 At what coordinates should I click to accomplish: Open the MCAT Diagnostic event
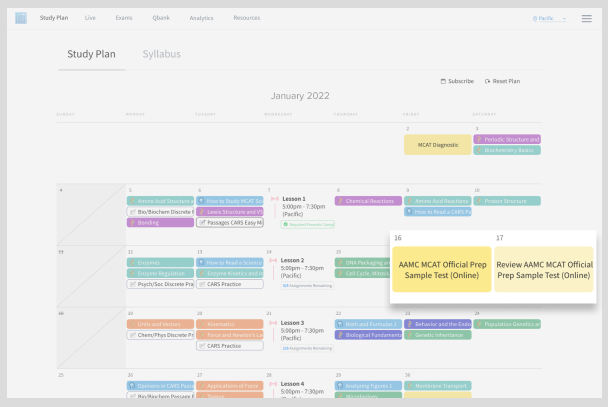pyautogui.click(x=438, y=145)
